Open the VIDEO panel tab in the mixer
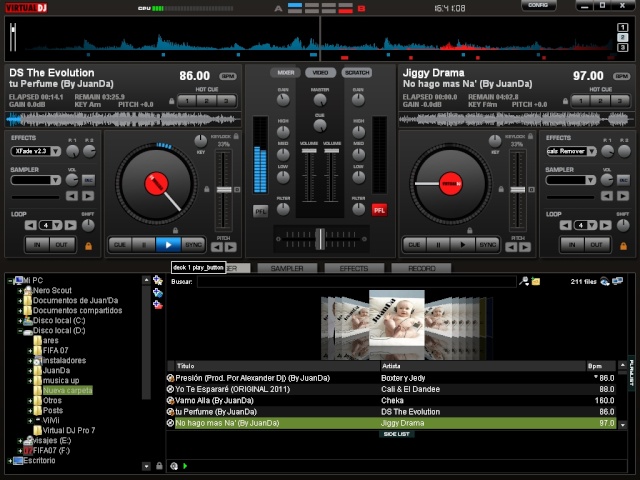 point(320,73)
